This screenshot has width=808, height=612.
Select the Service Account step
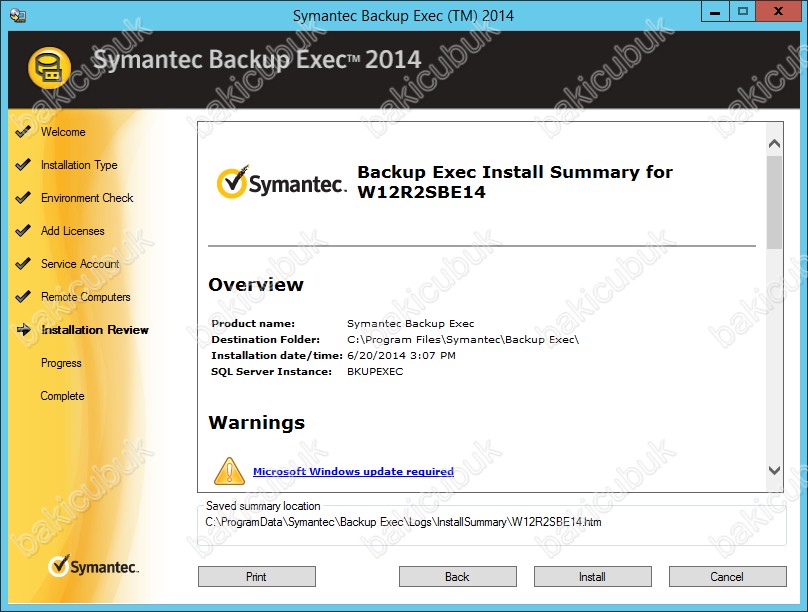(x=80, y=264)
